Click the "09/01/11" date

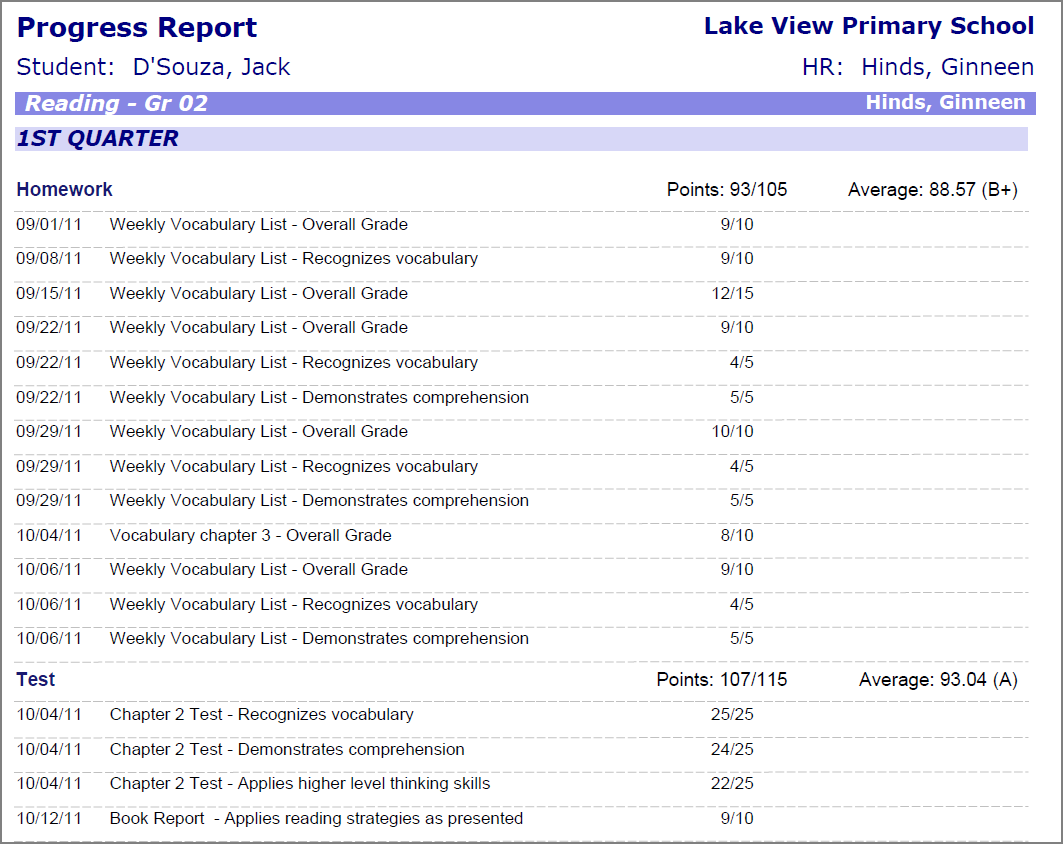click(49, 224)
